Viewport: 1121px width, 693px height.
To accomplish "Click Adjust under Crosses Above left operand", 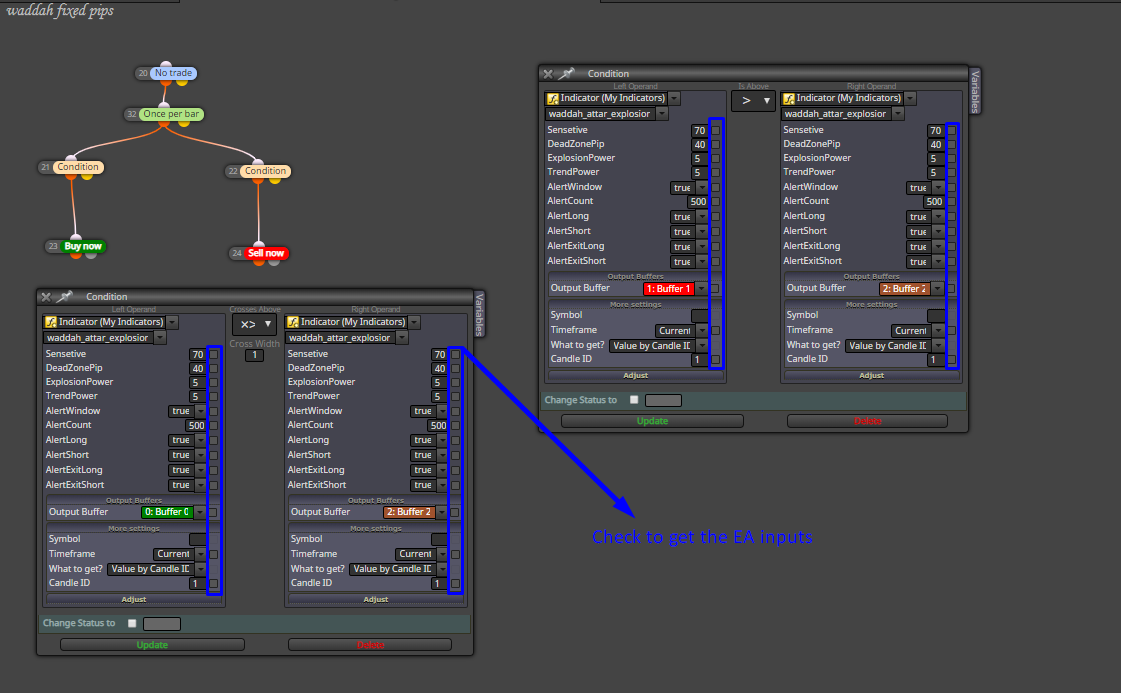I will coord(134,599).
